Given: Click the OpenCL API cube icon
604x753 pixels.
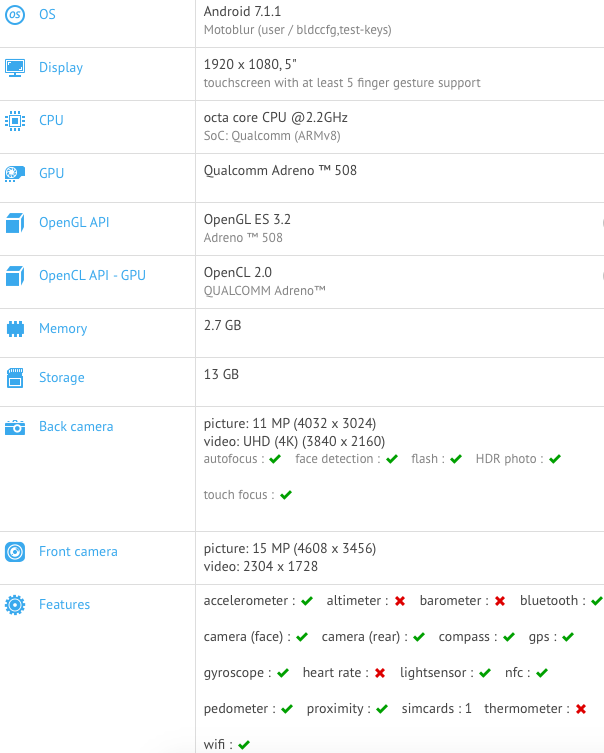Looking at the screenshot, I should pos(15,276).
